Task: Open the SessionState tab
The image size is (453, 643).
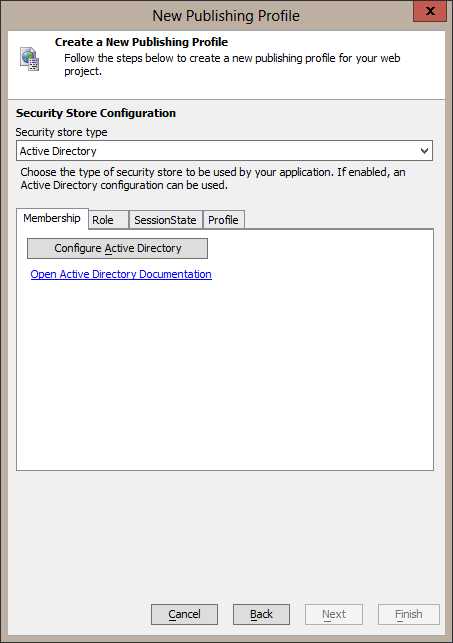Action: (x=166, y=220)
